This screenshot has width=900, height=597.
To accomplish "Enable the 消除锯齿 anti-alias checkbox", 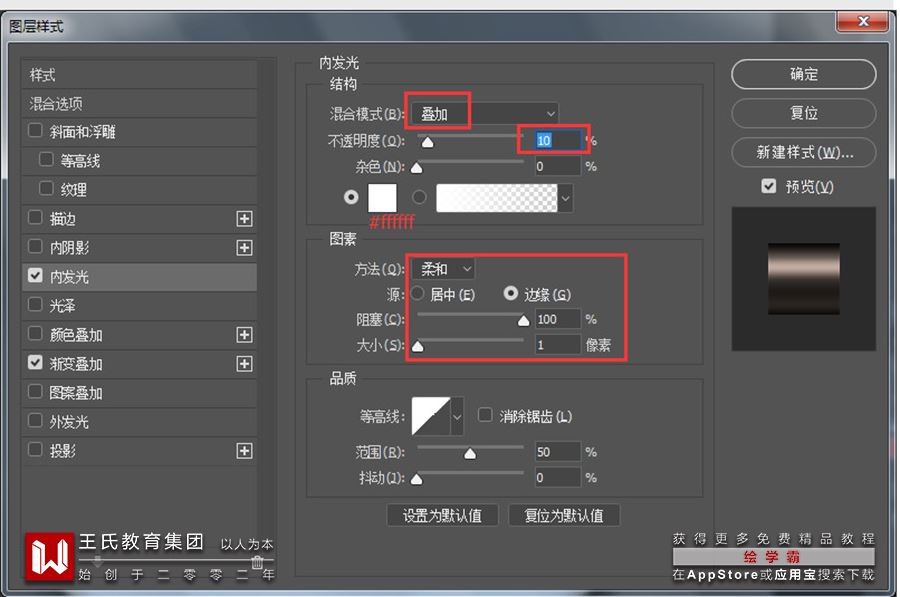I will coord(486,415).
